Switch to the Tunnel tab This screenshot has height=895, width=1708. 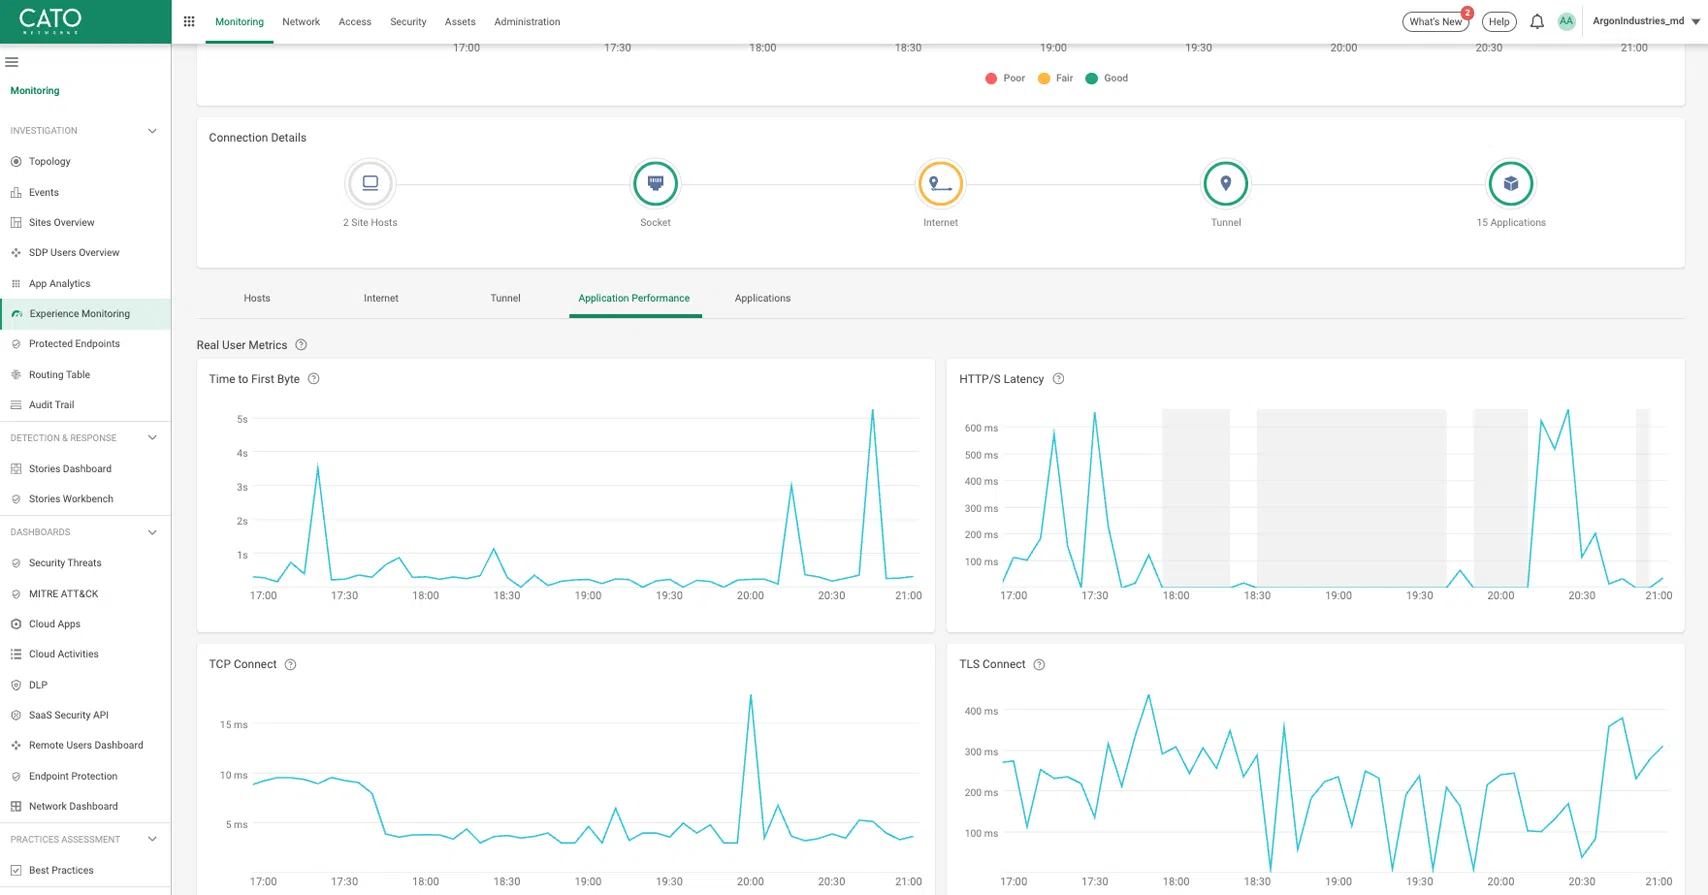(x=505, y=298)
